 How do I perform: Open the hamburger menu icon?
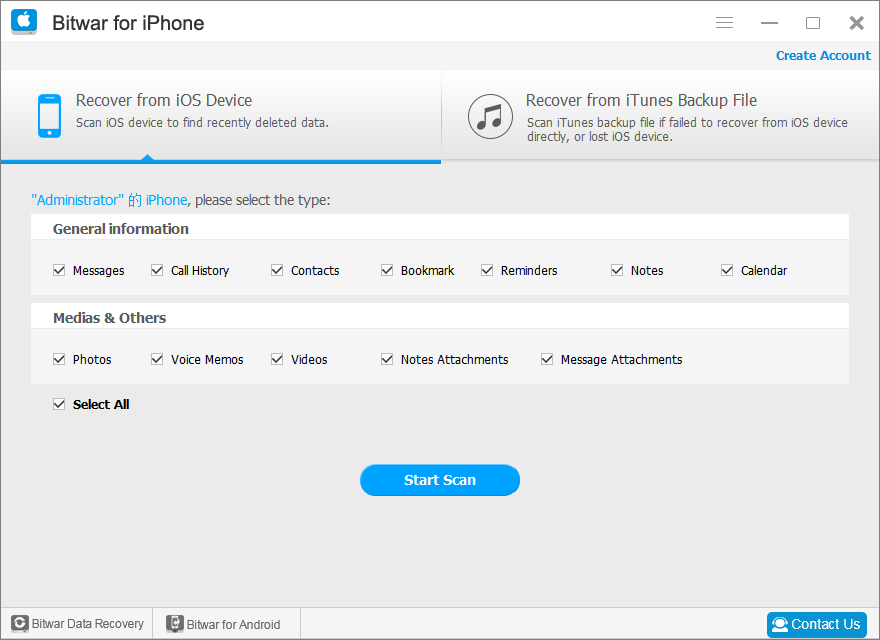(x=724, y=22)
